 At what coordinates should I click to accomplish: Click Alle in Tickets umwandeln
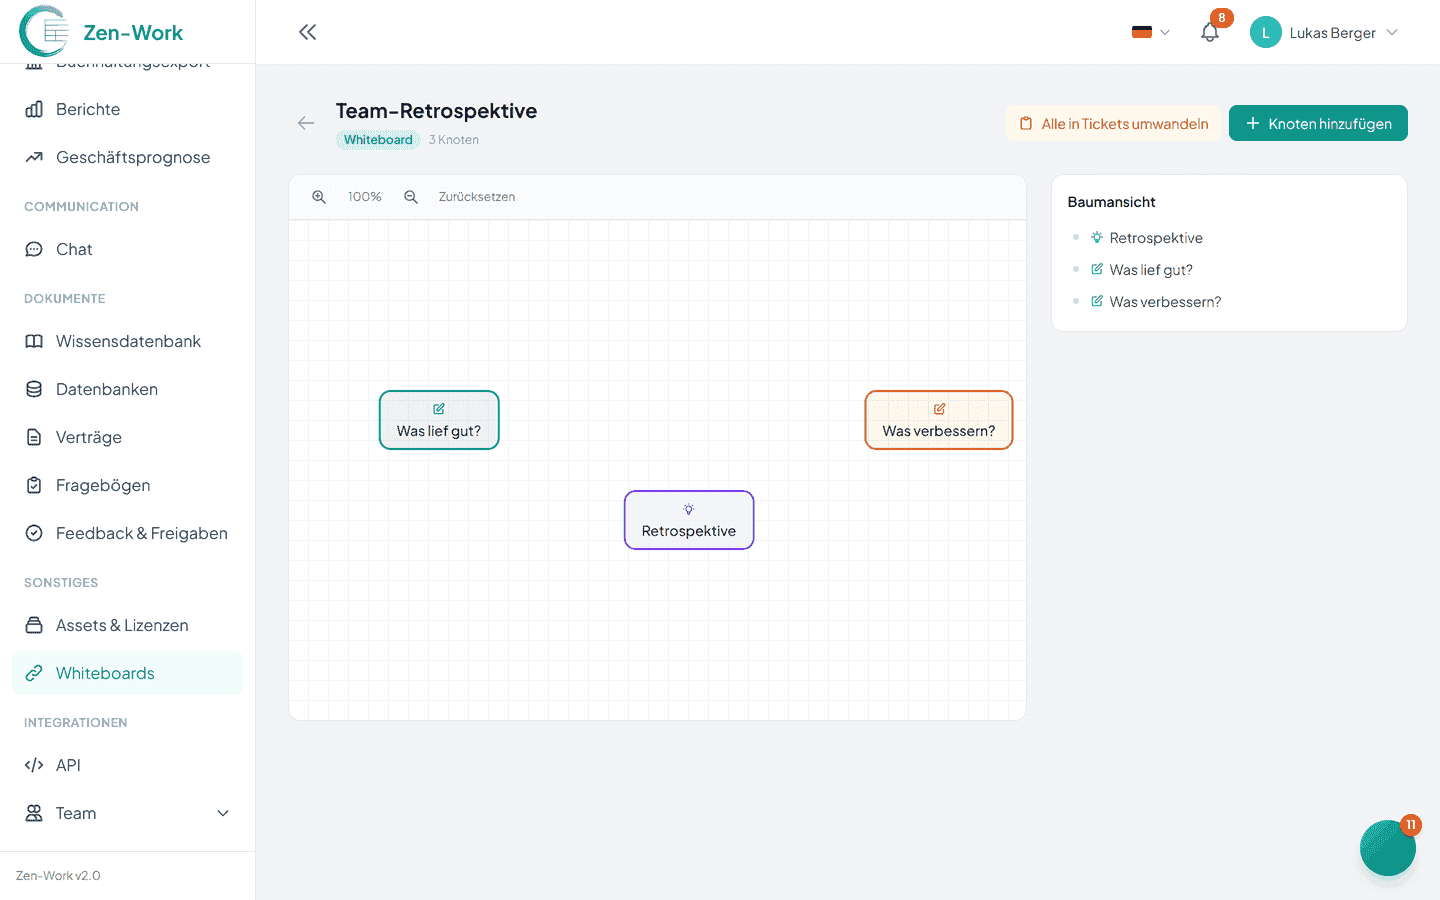1114,123
